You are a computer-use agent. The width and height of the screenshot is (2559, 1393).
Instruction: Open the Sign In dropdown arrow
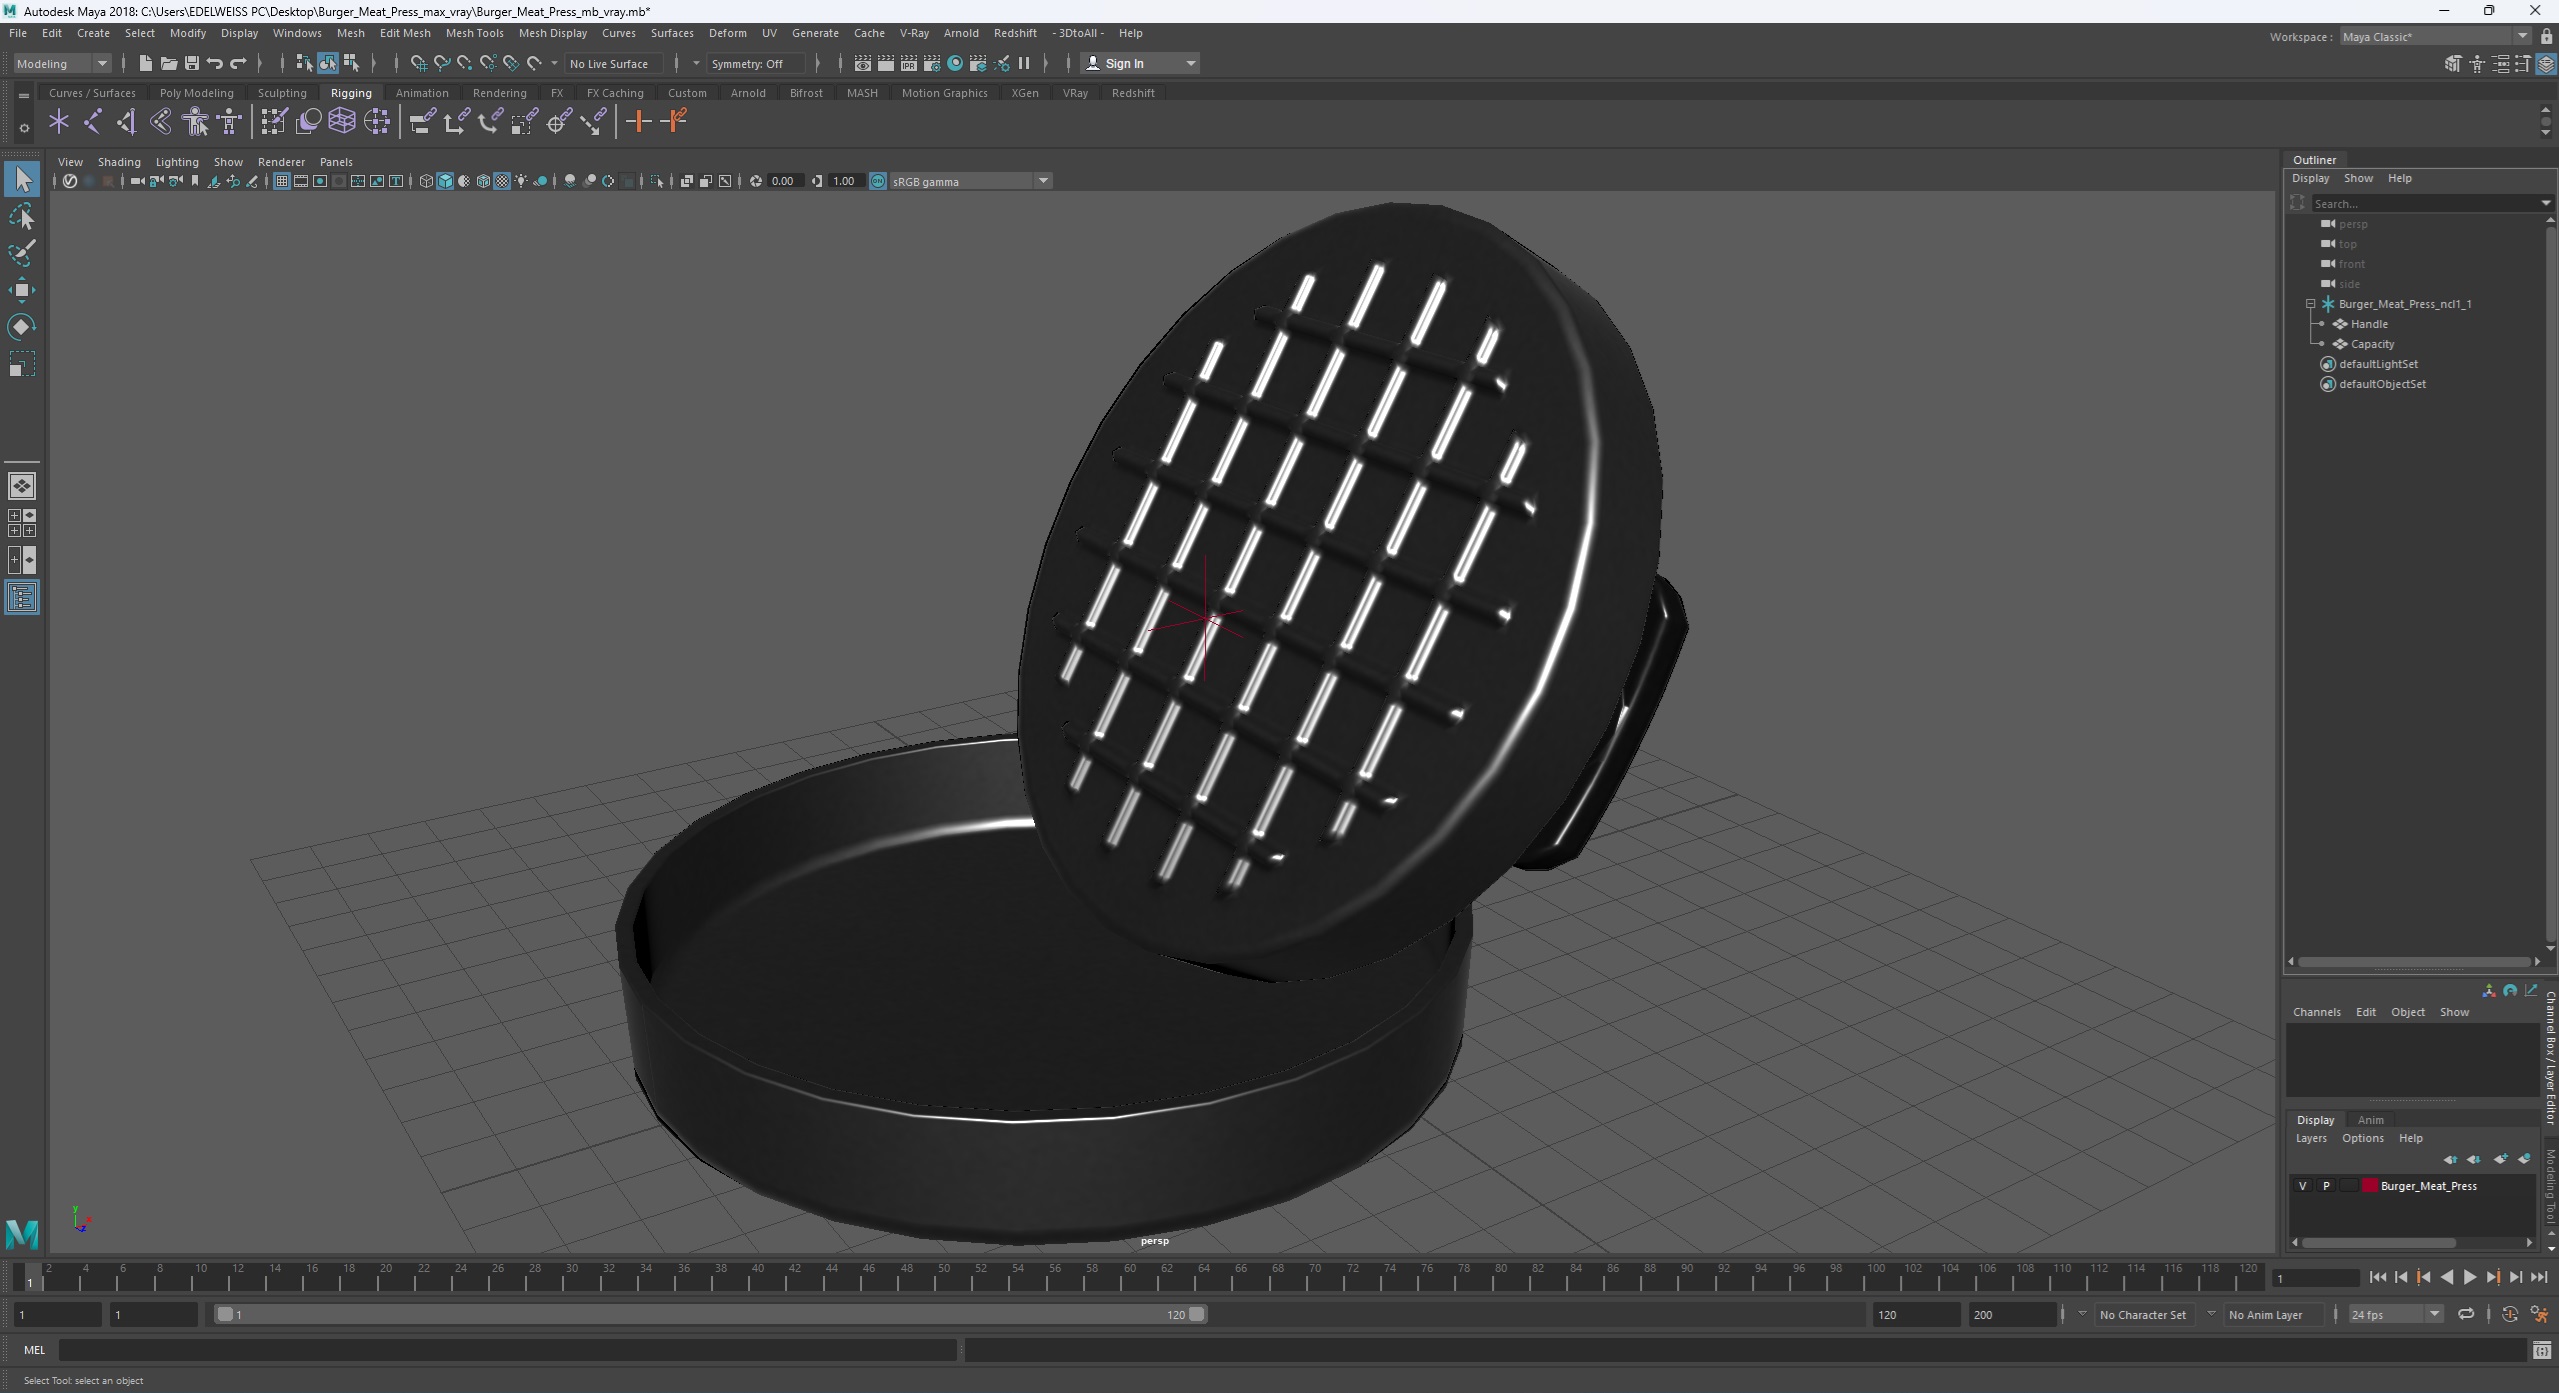point(1190,64)
